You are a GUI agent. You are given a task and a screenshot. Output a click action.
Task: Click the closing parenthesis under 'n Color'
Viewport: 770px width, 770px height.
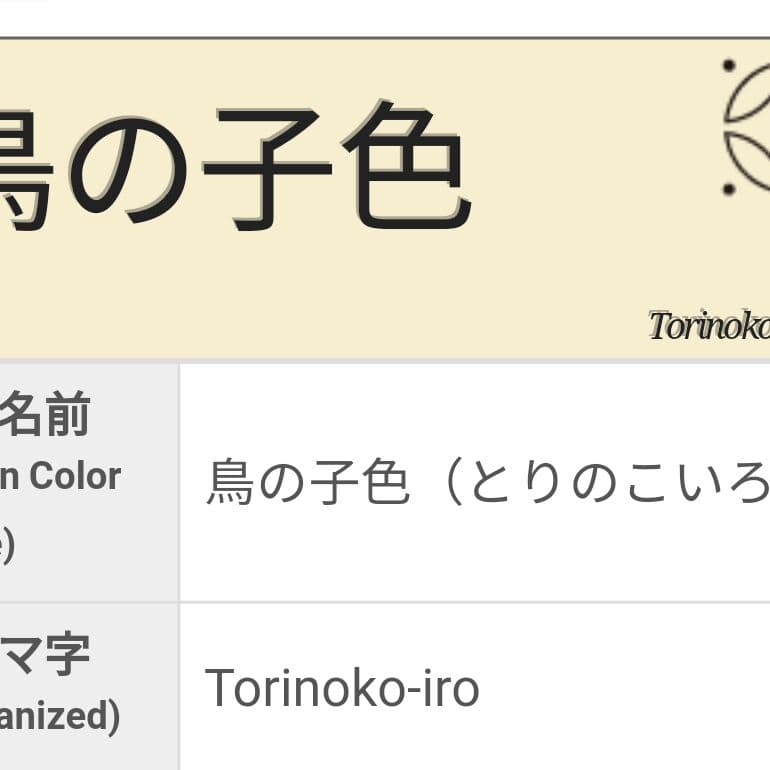coord(7,547)
